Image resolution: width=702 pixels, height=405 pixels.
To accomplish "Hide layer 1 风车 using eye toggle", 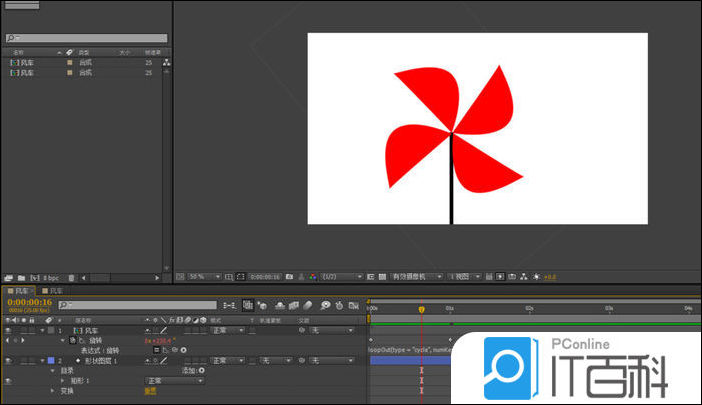I will pyautogui.click(x=8, y=330).
